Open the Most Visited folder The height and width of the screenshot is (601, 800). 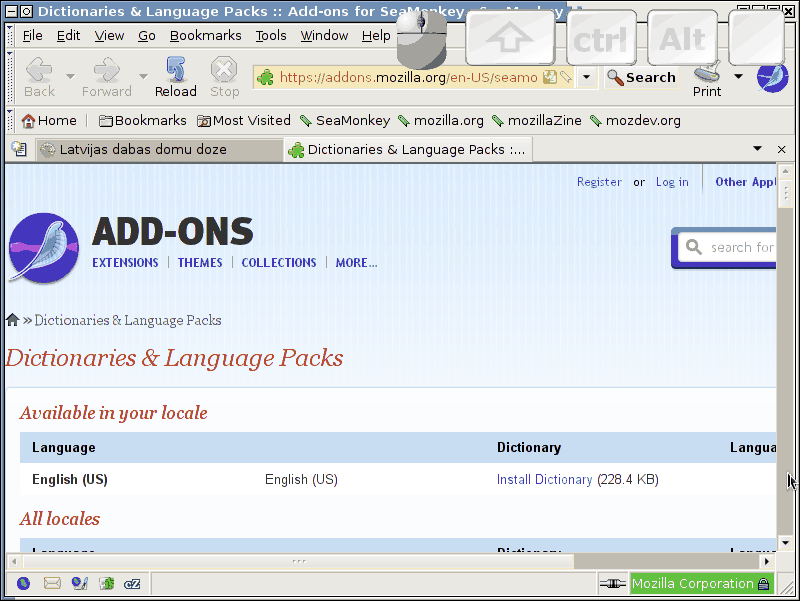[x=244, y=120]
